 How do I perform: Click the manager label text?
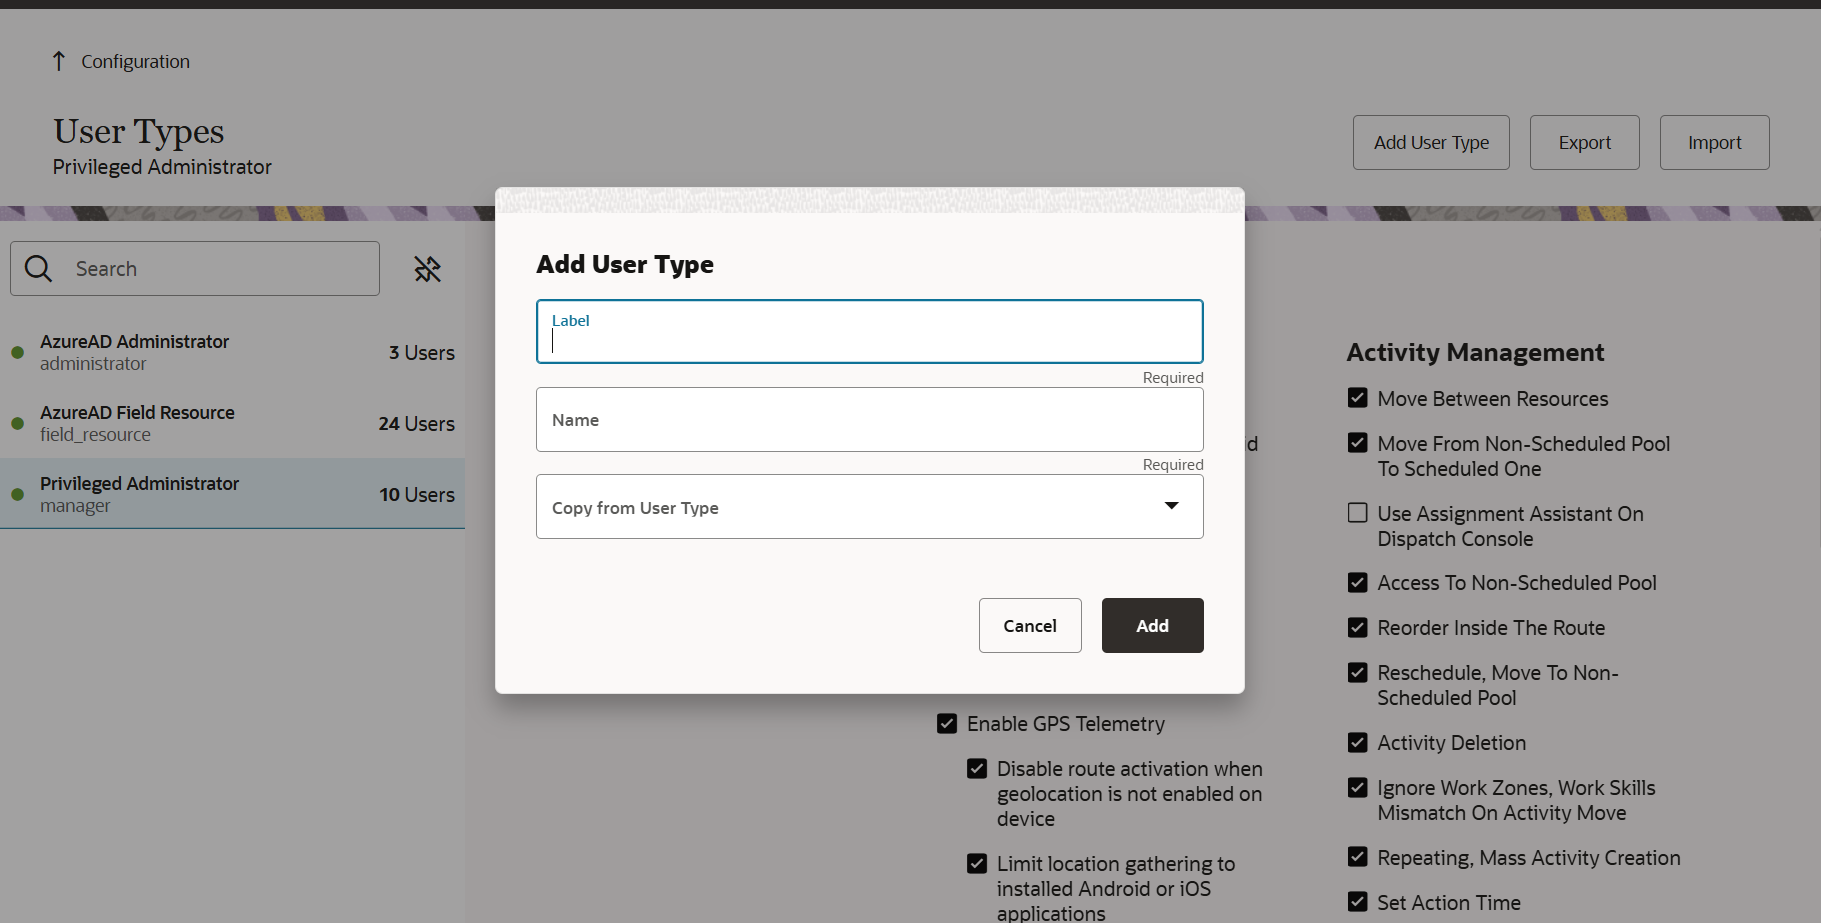point(75,506)
